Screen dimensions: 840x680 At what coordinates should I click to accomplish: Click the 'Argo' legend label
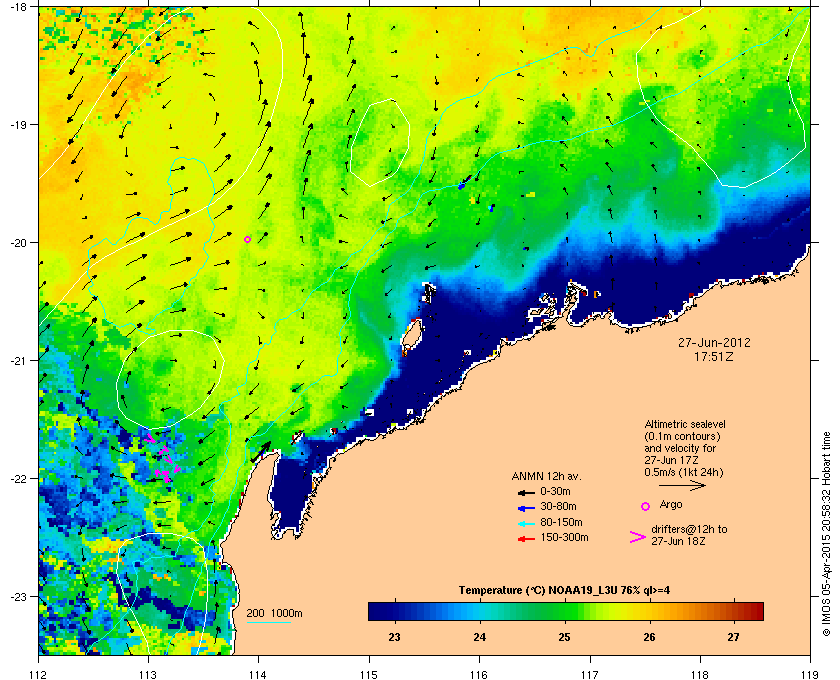[671, 504]
